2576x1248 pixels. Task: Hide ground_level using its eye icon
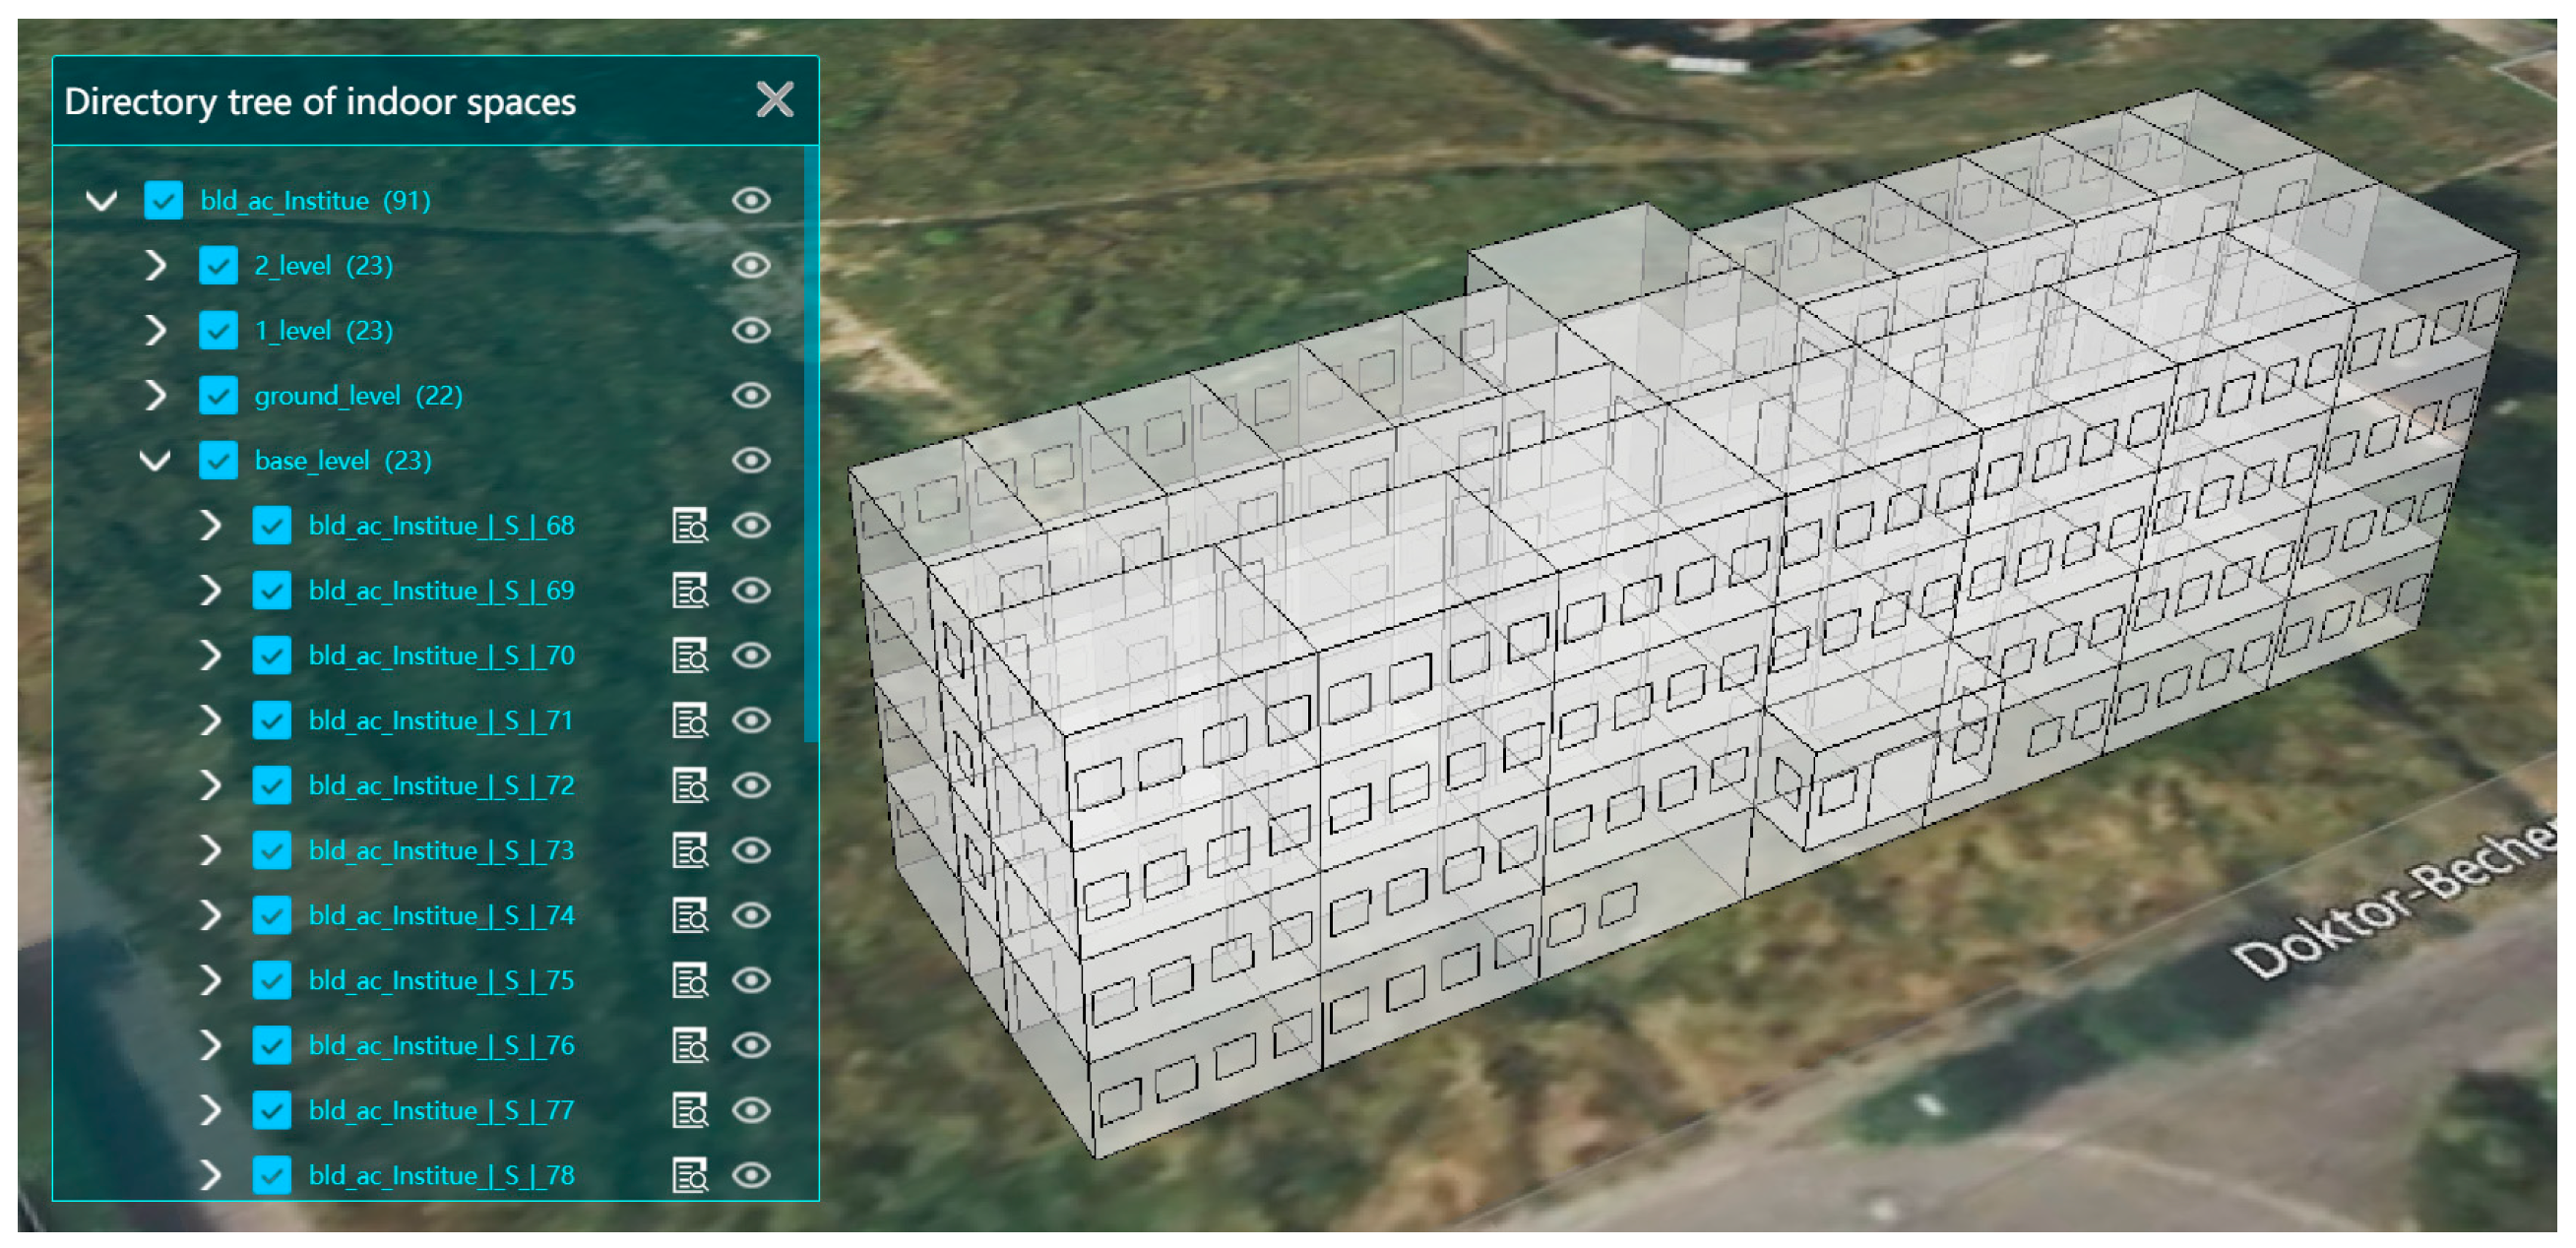coord(750,395)
